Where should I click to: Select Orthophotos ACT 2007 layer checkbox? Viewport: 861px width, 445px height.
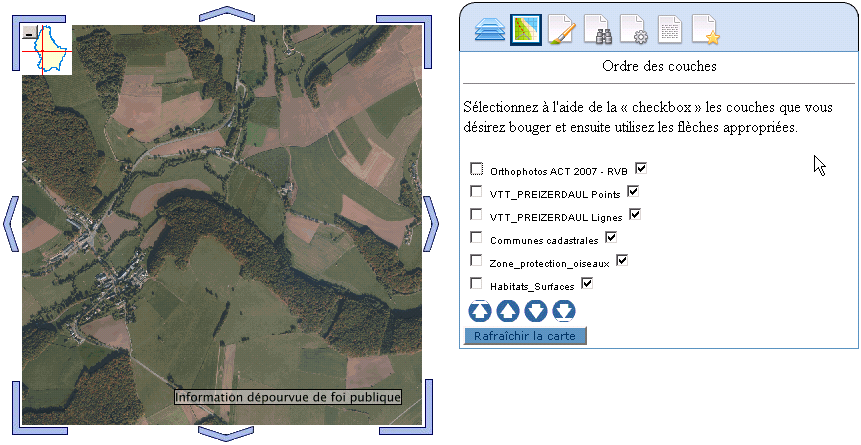tap(476, 169)
